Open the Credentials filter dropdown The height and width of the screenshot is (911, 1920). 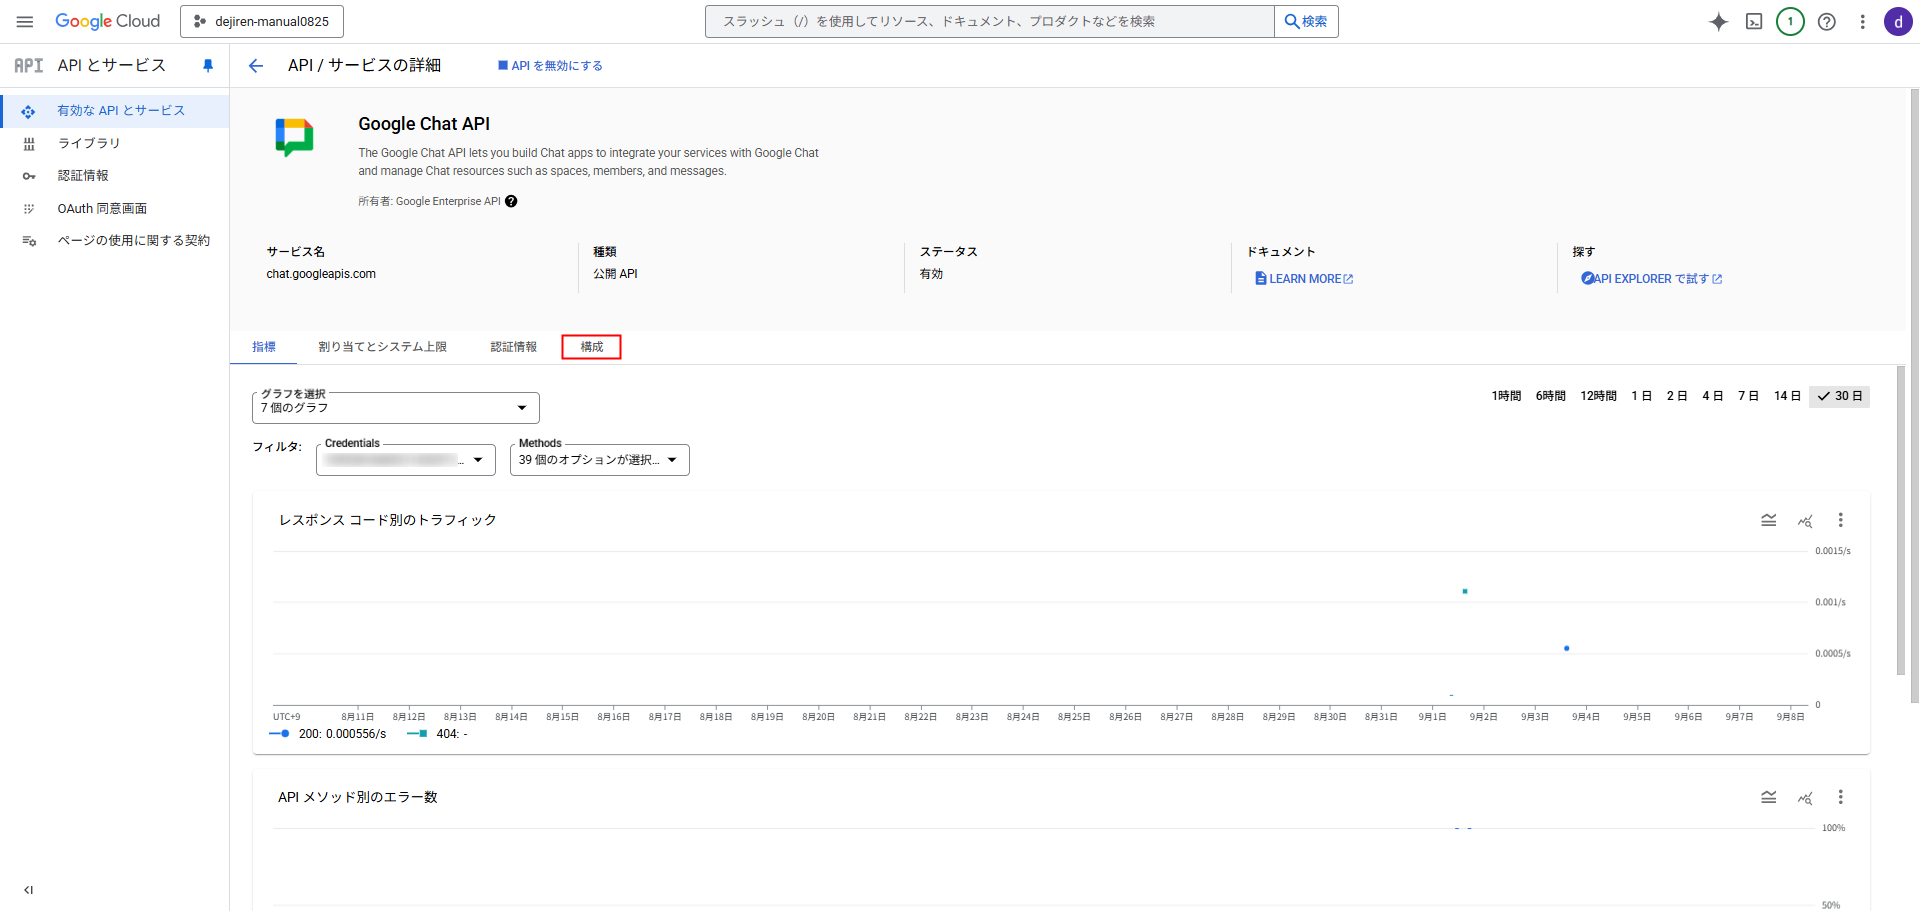(406, 460)
